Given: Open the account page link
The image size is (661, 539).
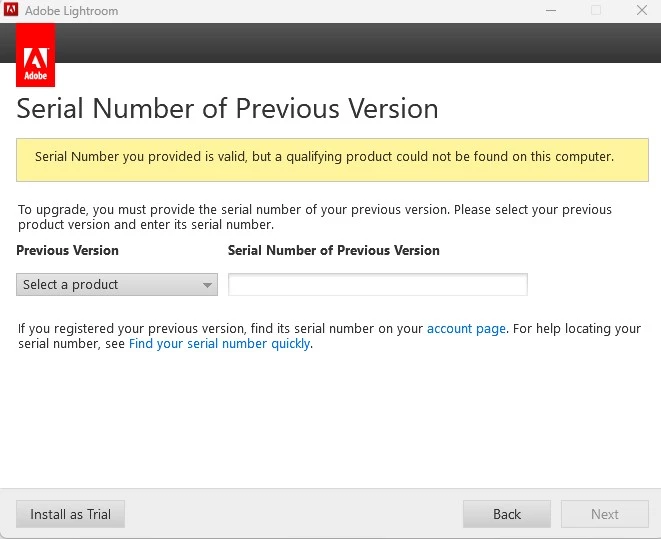Looking at the screenshot, I should coord(466,328).
